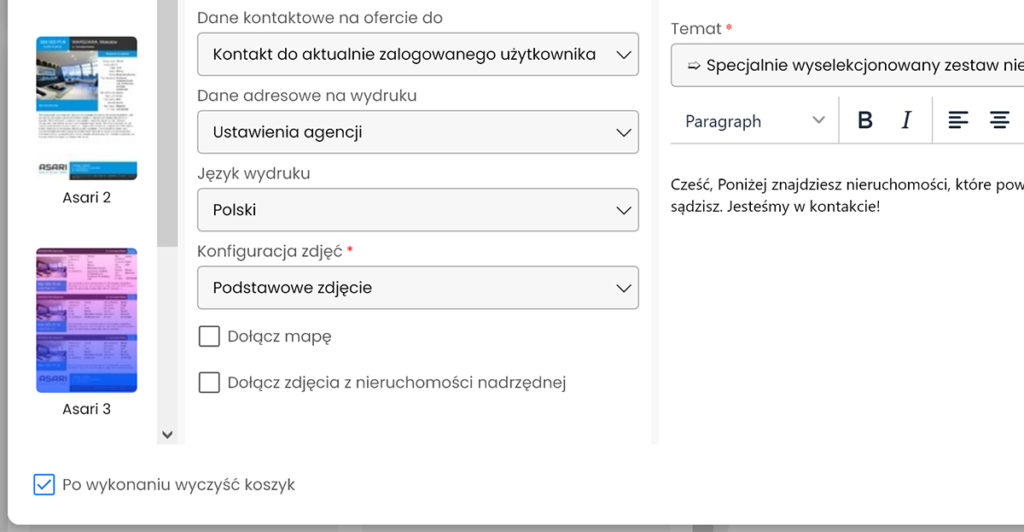The image size is (1024, 532).
Task: Open Dane kontaktowe na ofercie dropdown
Action: pyautogui.click(x=418, y=54)
